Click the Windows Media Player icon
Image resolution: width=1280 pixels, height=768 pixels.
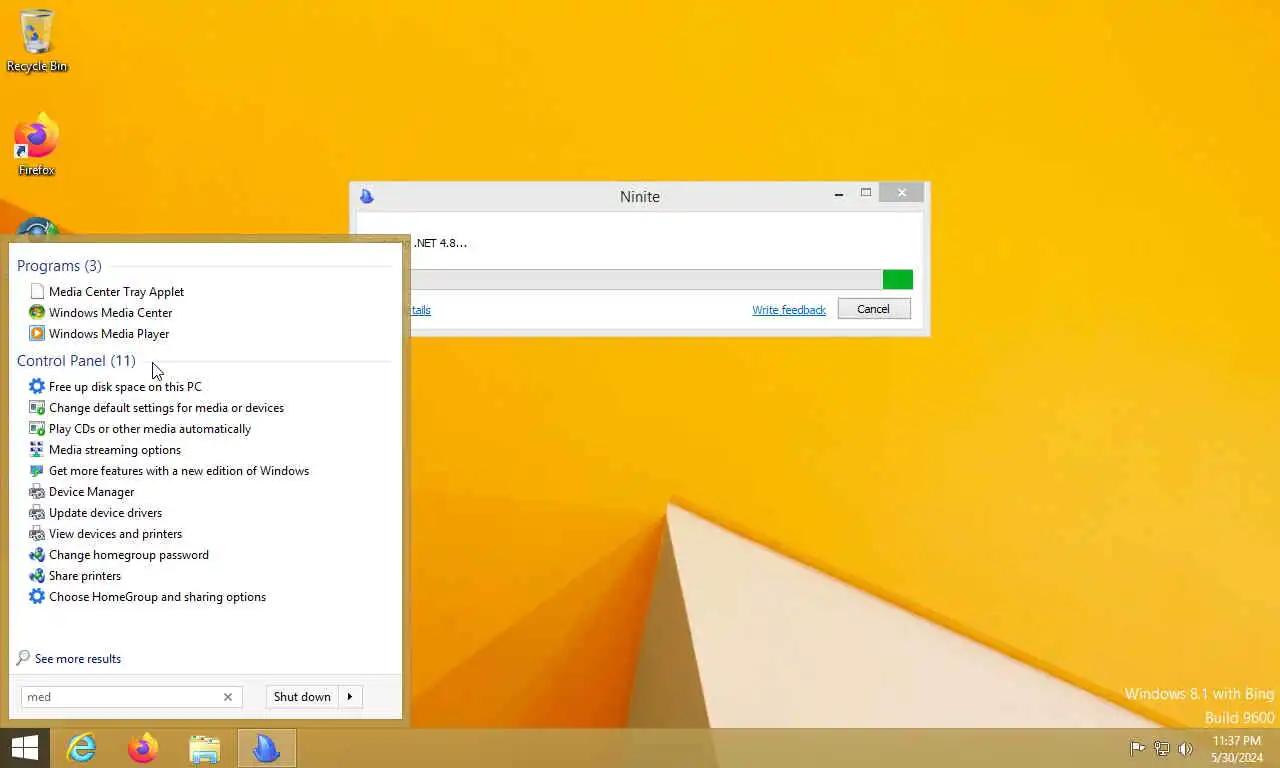[37, 333]
